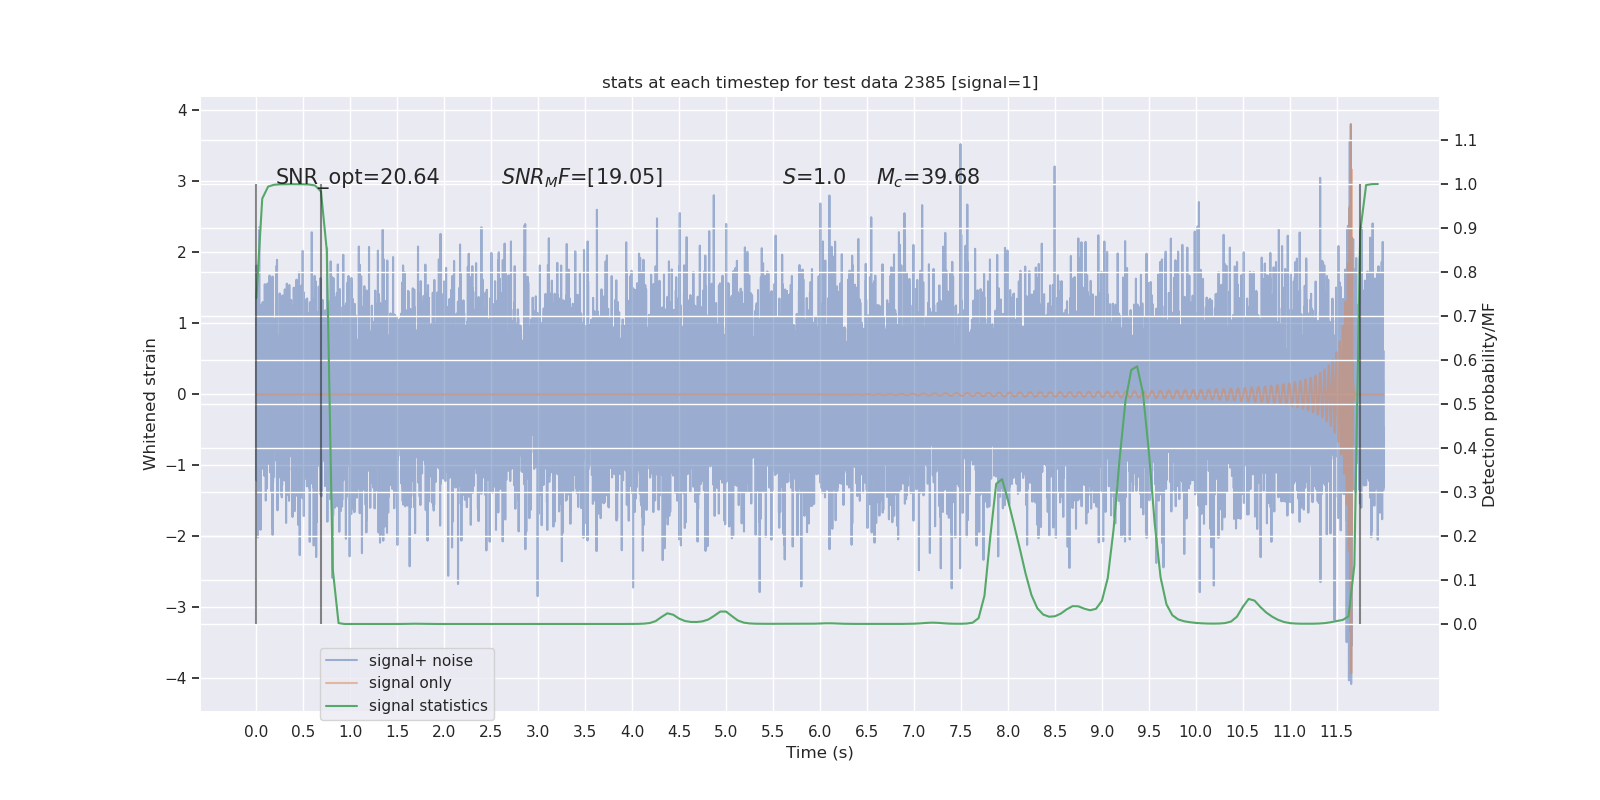1600x800 pixels.
Task: Click the 'Whitened strain' y-axis label
Action: [150, 404]
